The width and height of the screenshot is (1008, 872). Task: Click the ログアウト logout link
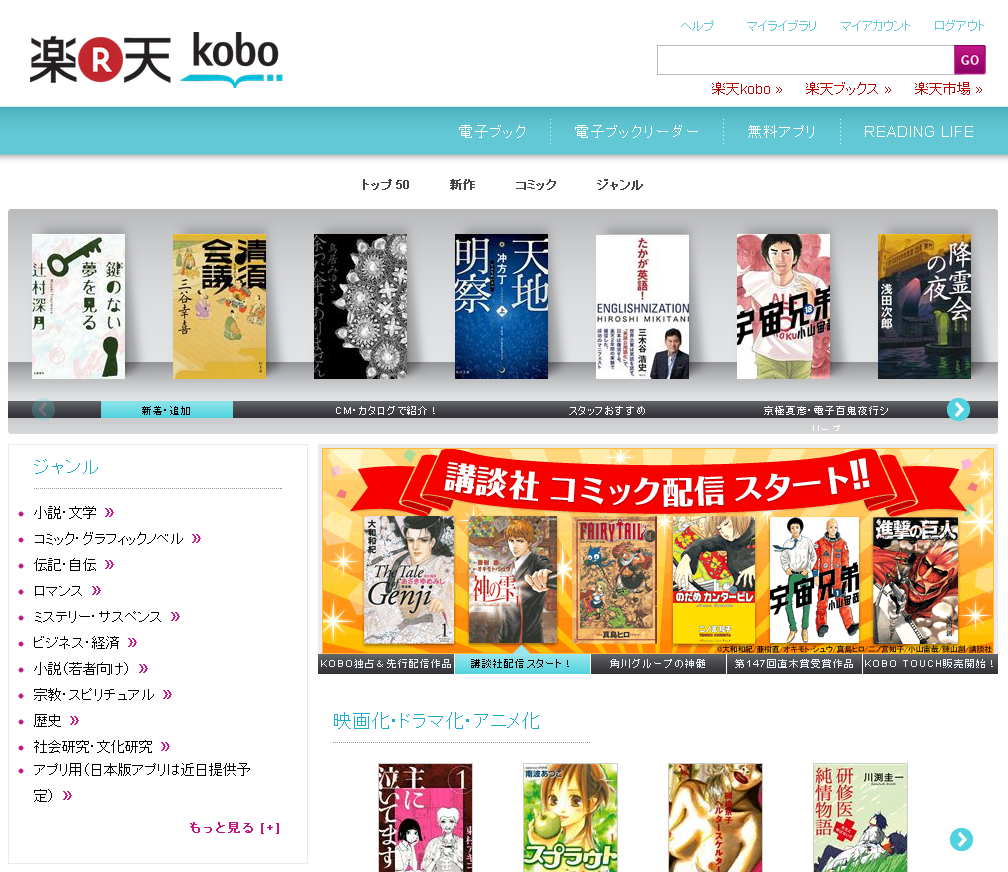(x=958, y=26)
